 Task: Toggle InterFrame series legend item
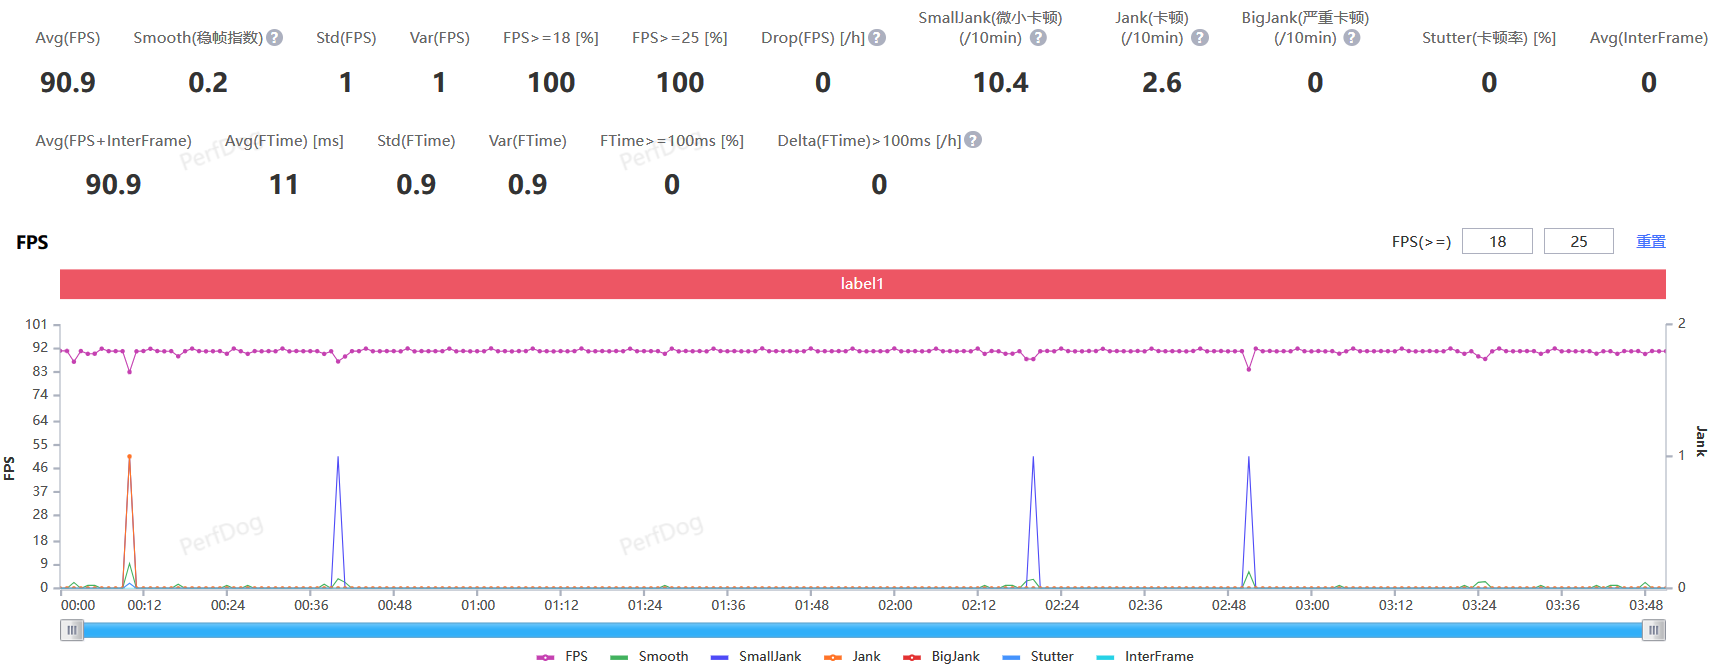(1145, 657)
